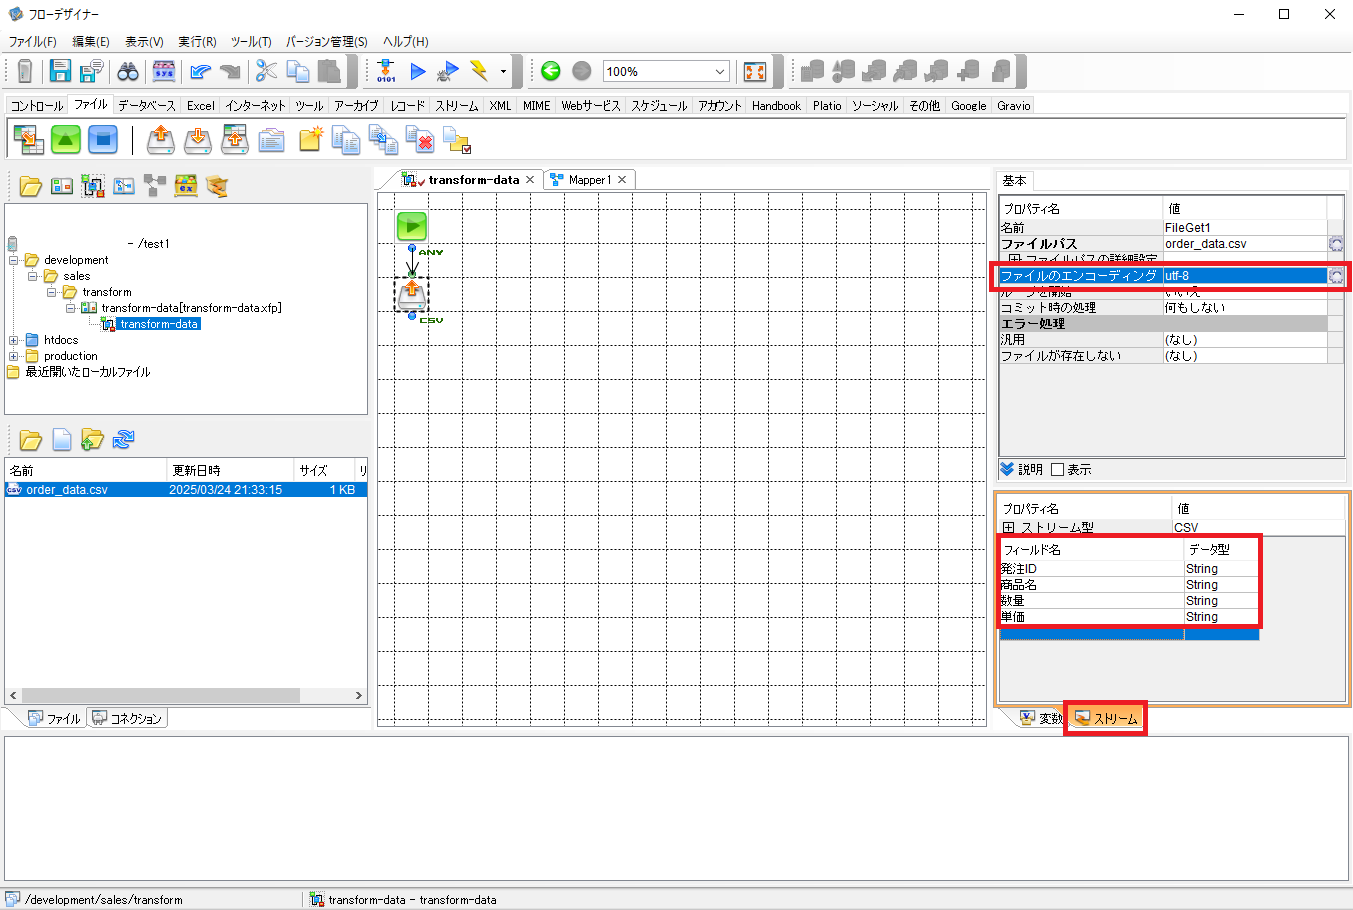
Task: Click the green Start component on the canvas
Action: point(412,226)
